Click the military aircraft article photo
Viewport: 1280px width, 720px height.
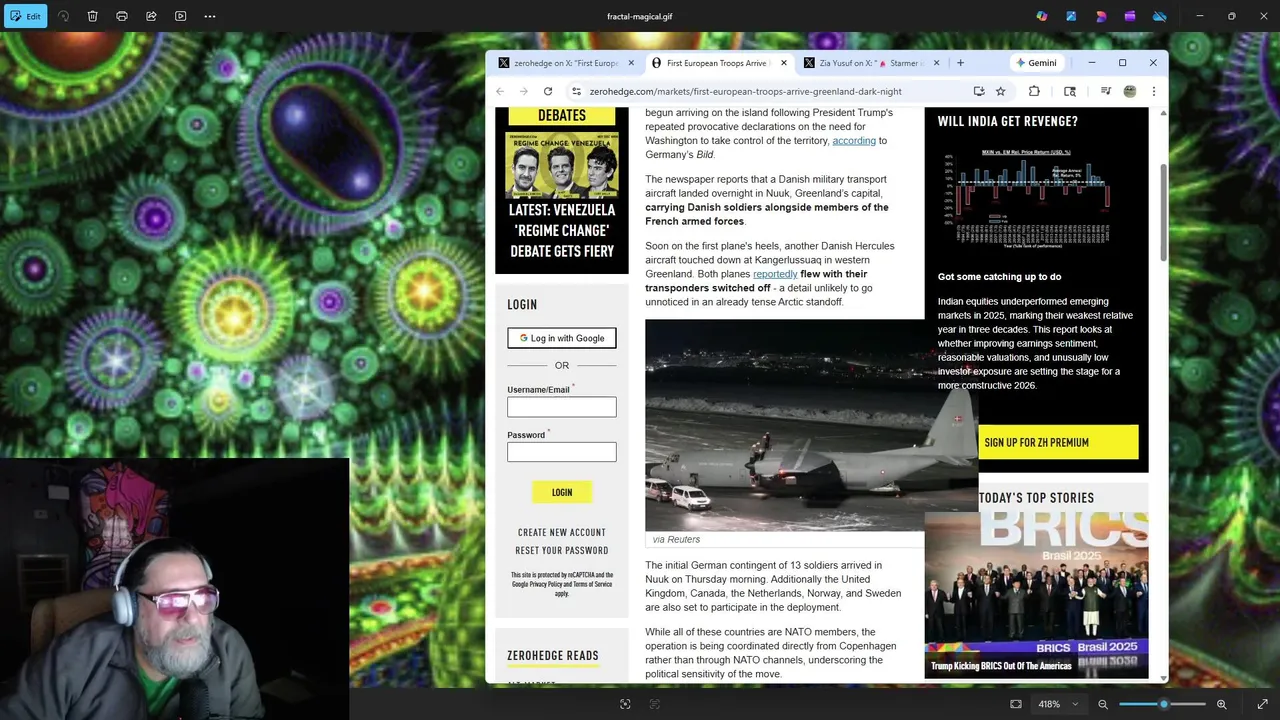click(x=811, y=425)
